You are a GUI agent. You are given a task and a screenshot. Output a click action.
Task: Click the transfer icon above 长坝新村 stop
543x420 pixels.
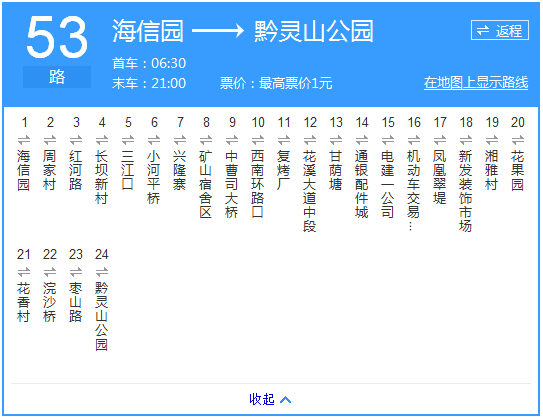coord(102,140)
